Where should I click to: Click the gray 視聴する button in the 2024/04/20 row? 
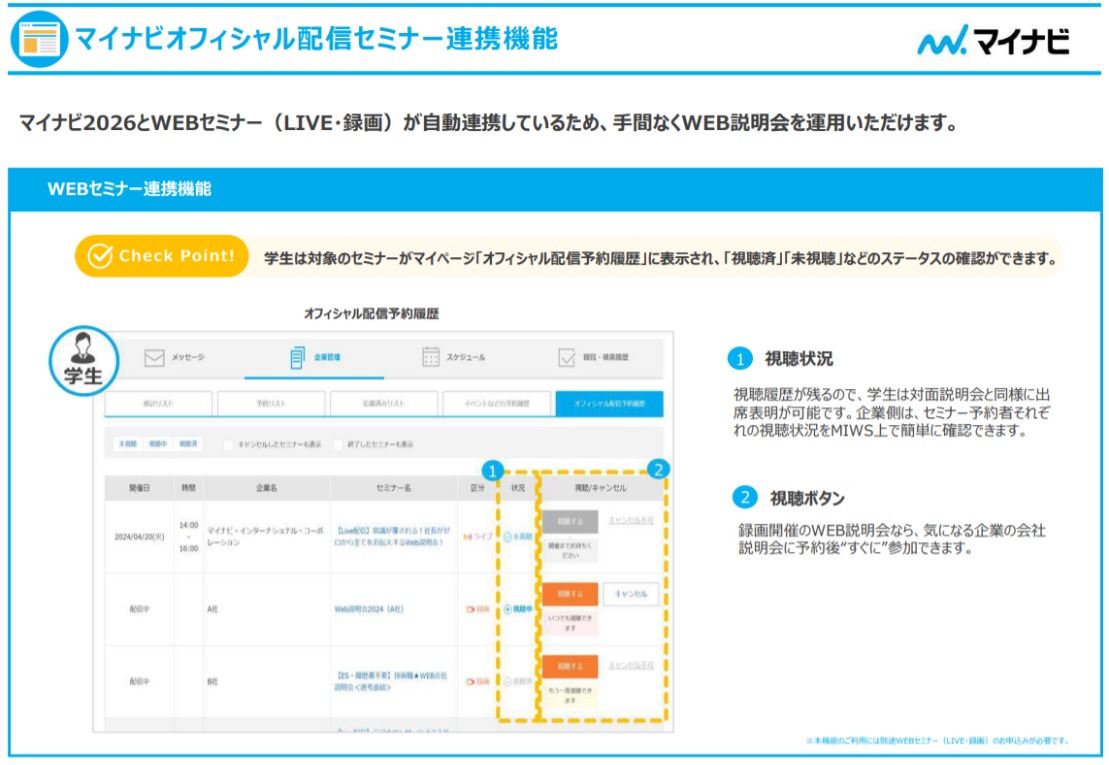(570, 522)
